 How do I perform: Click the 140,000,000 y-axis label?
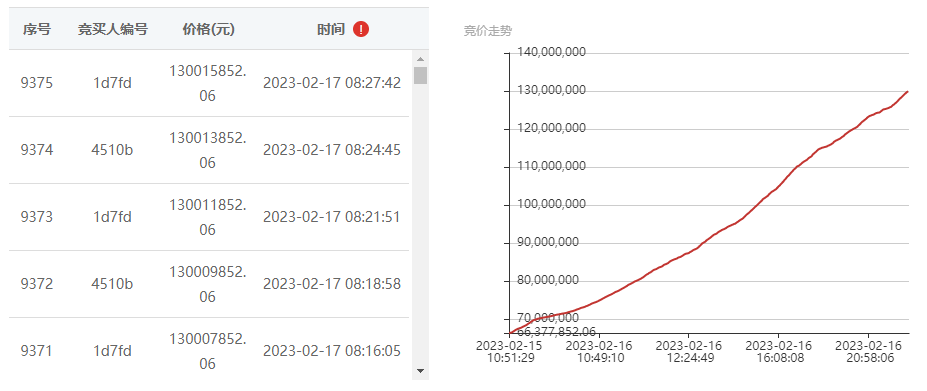tap(552, 52)
